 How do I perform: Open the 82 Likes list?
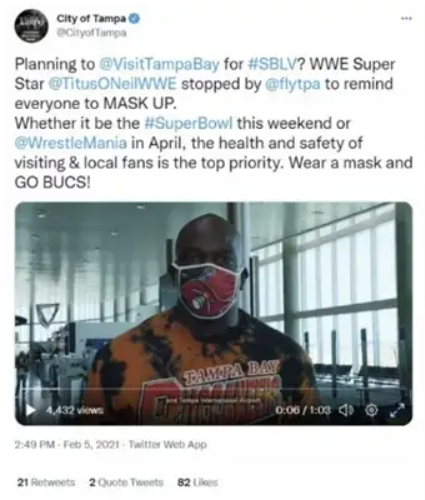(x=197, y=482)
